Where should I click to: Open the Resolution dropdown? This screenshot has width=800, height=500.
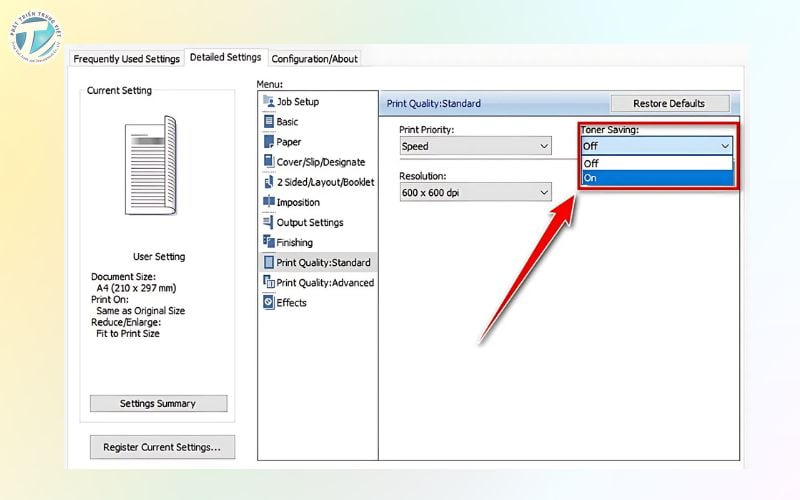[x=475, y=192]
